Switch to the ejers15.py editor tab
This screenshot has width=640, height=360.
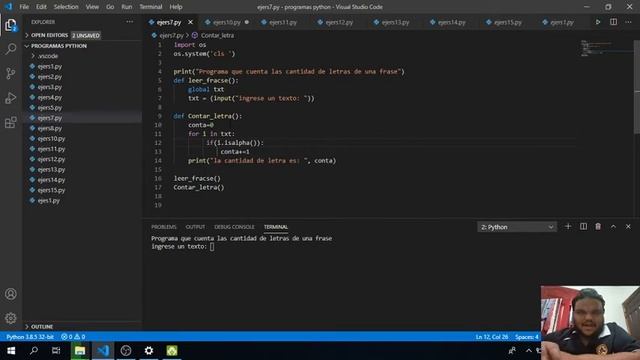507,22
